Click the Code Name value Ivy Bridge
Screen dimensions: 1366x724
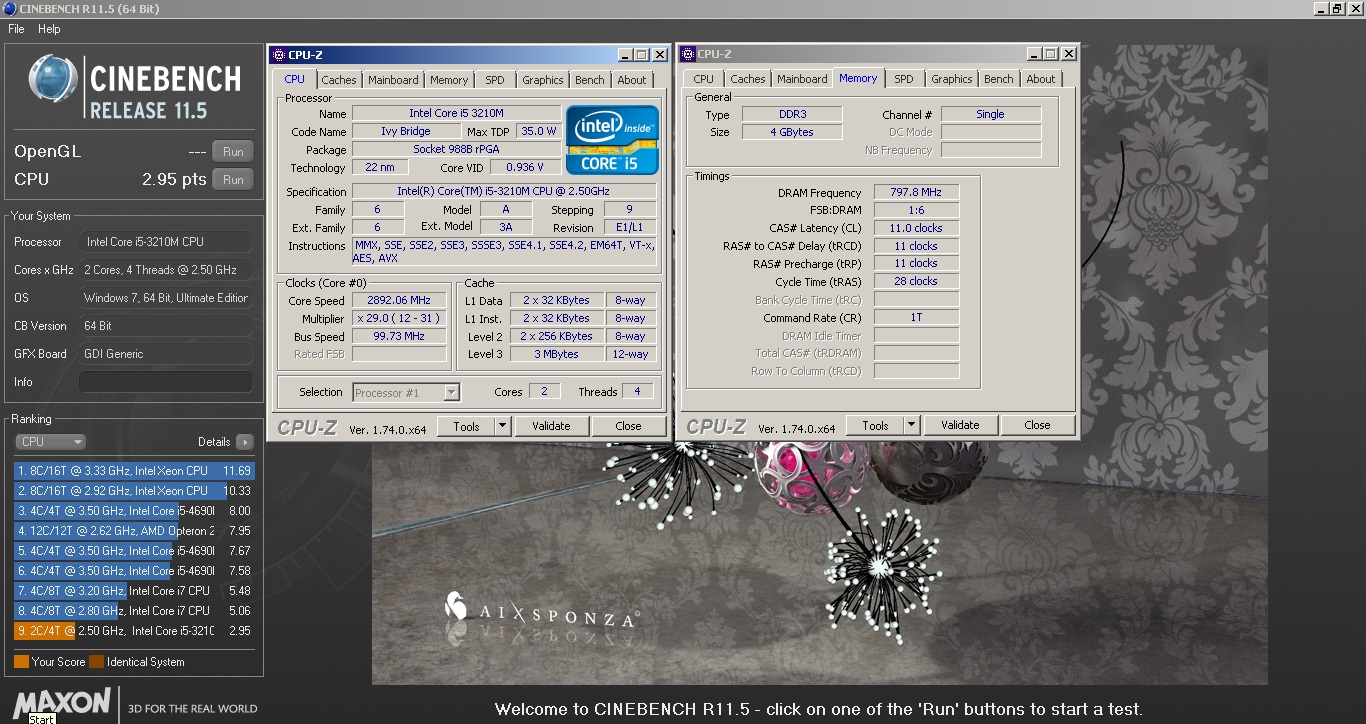pos(406,132)
